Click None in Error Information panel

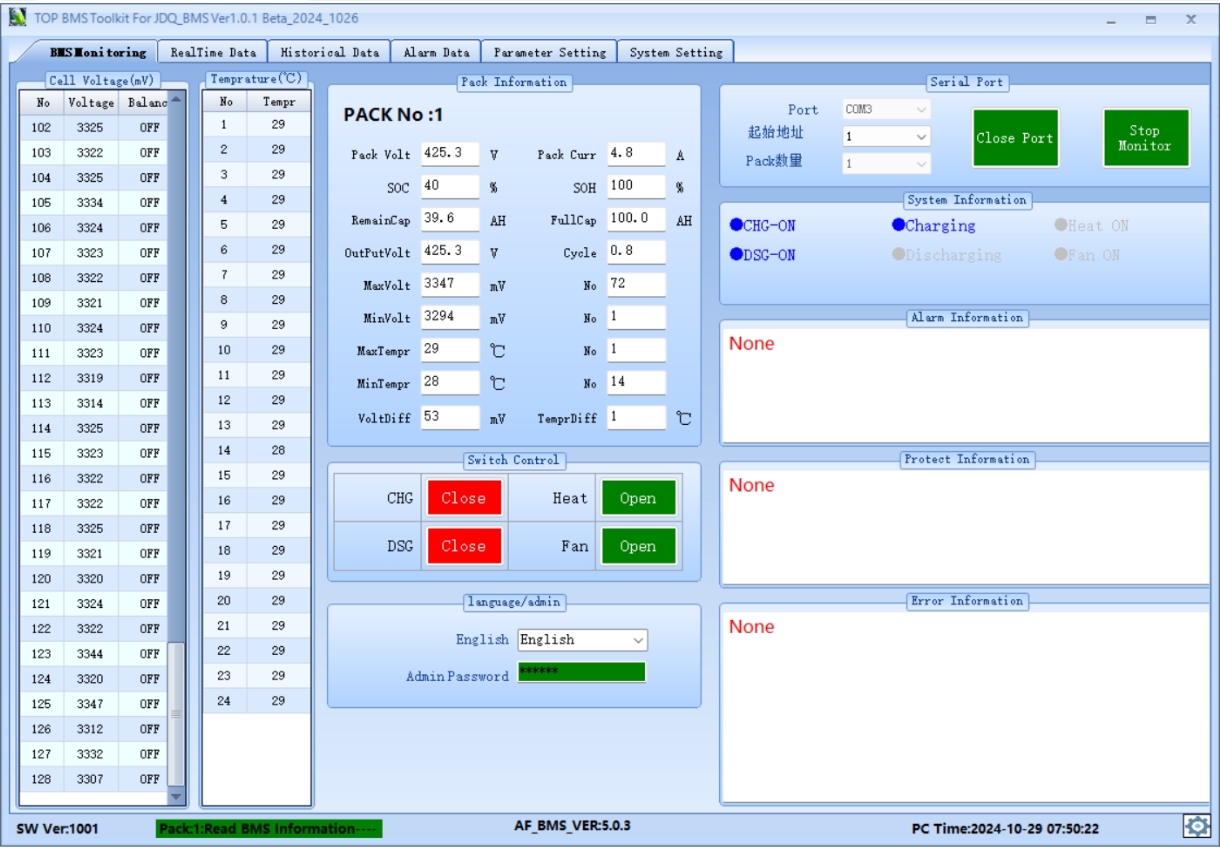(752, 627)
